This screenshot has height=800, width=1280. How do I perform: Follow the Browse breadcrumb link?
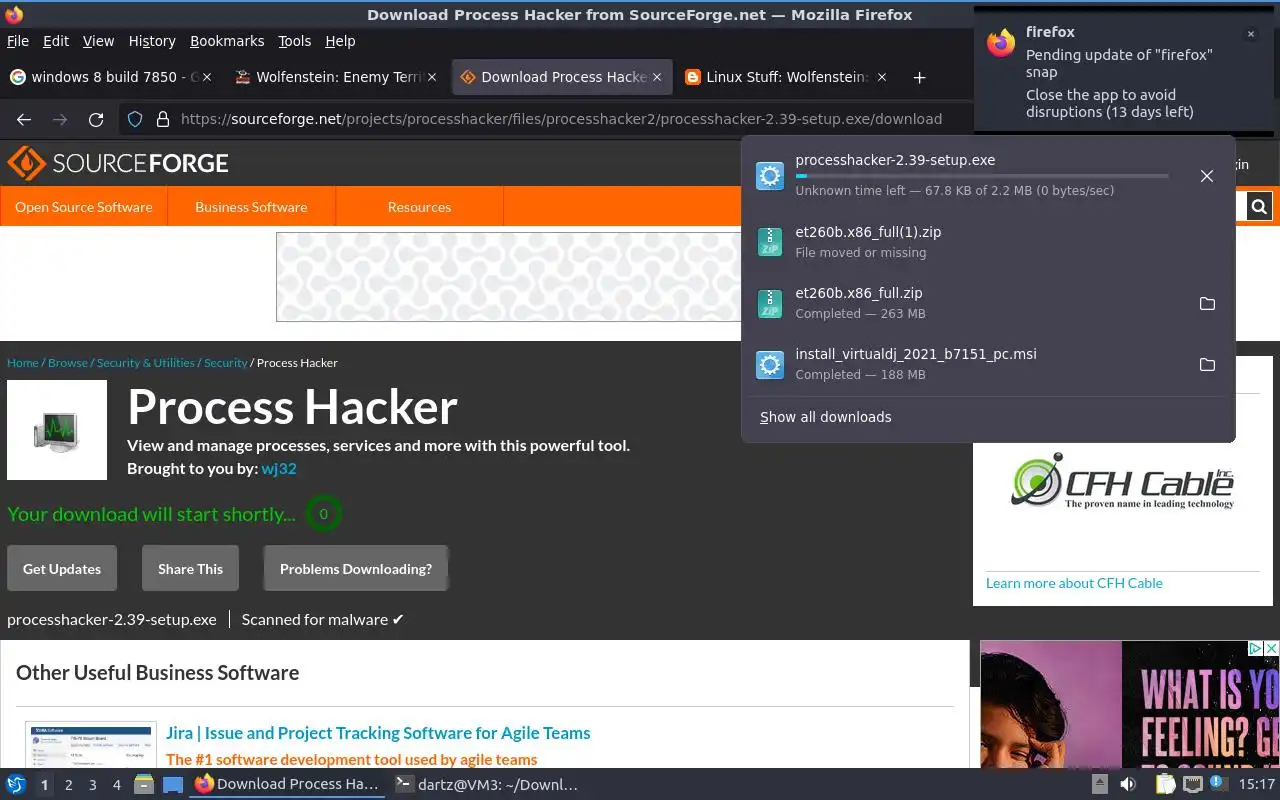[x=68, y=363]
